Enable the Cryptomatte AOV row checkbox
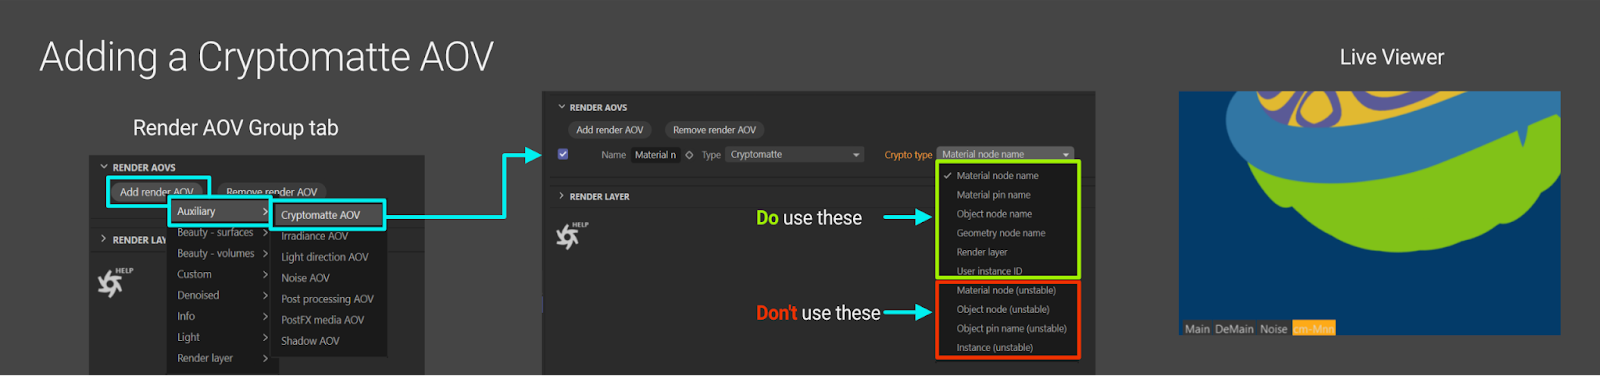1600x376 pixels. pyautogui.click(x=563, y=154)
